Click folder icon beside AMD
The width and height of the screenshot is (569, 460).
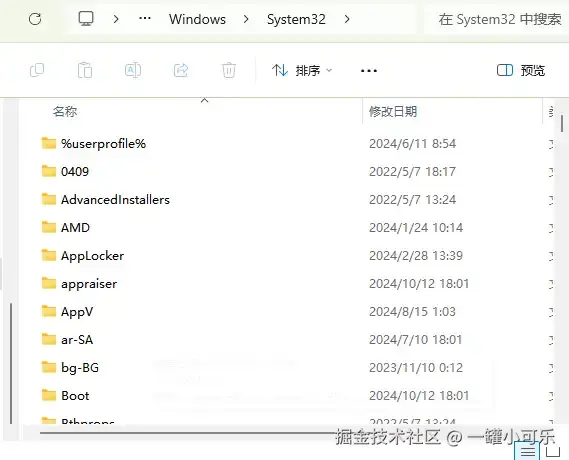[49, 227]
